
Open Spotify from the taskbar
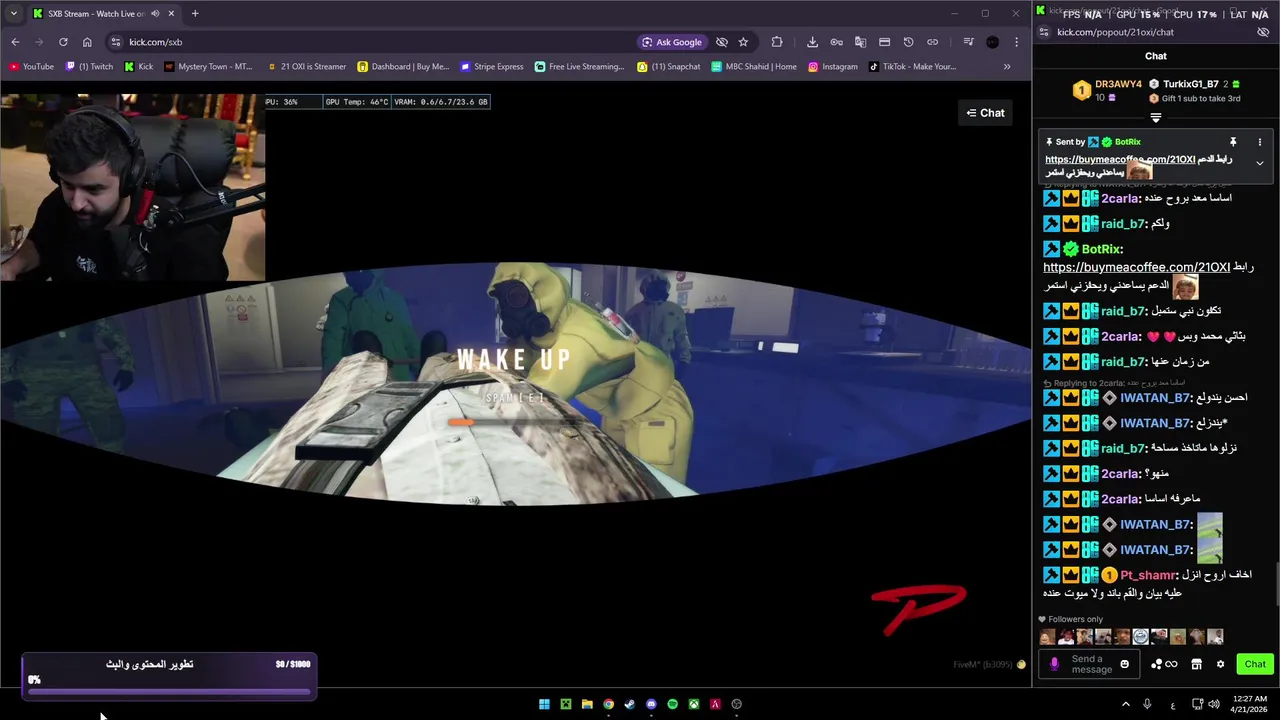pos(672,704)
